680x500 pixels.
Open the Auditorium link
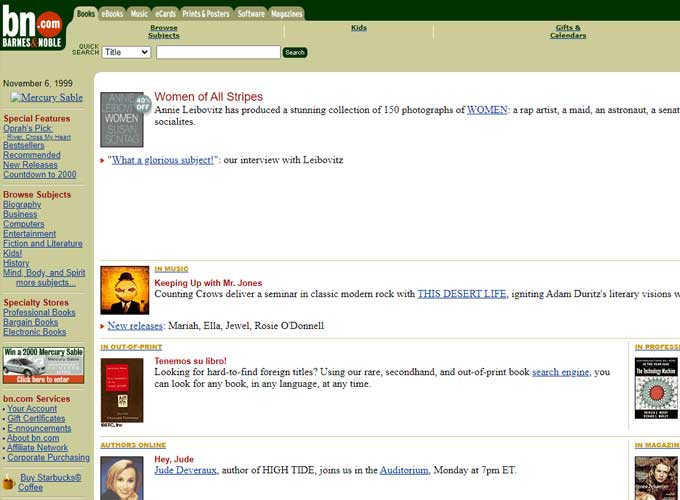[404, 470]
